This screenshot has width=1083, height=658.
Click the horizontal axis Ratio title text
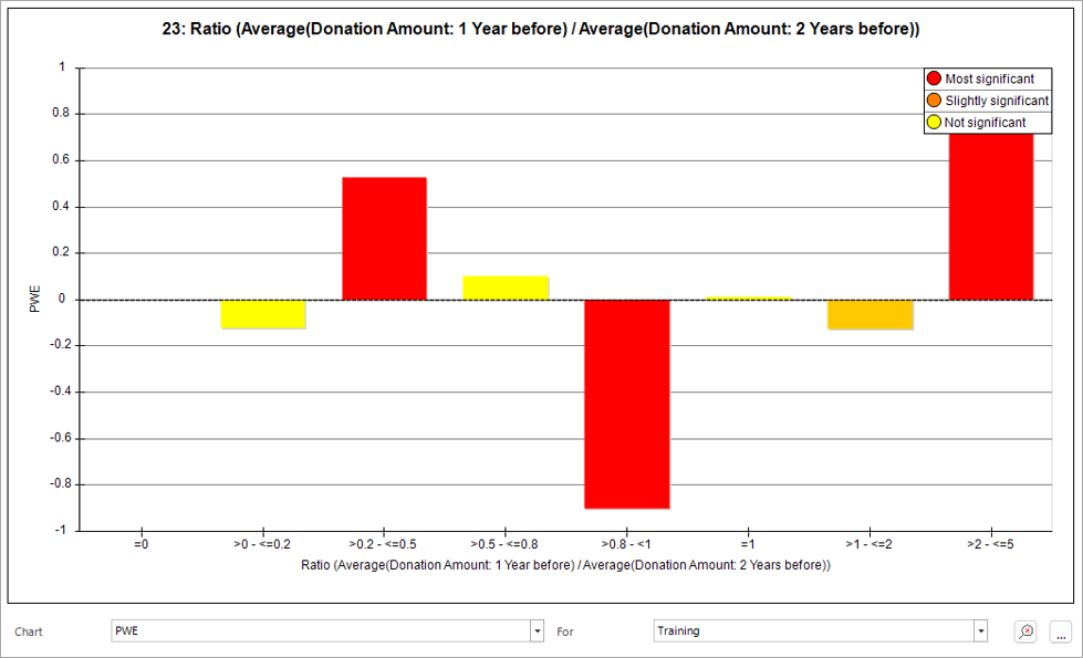click(x=566, y=565)
